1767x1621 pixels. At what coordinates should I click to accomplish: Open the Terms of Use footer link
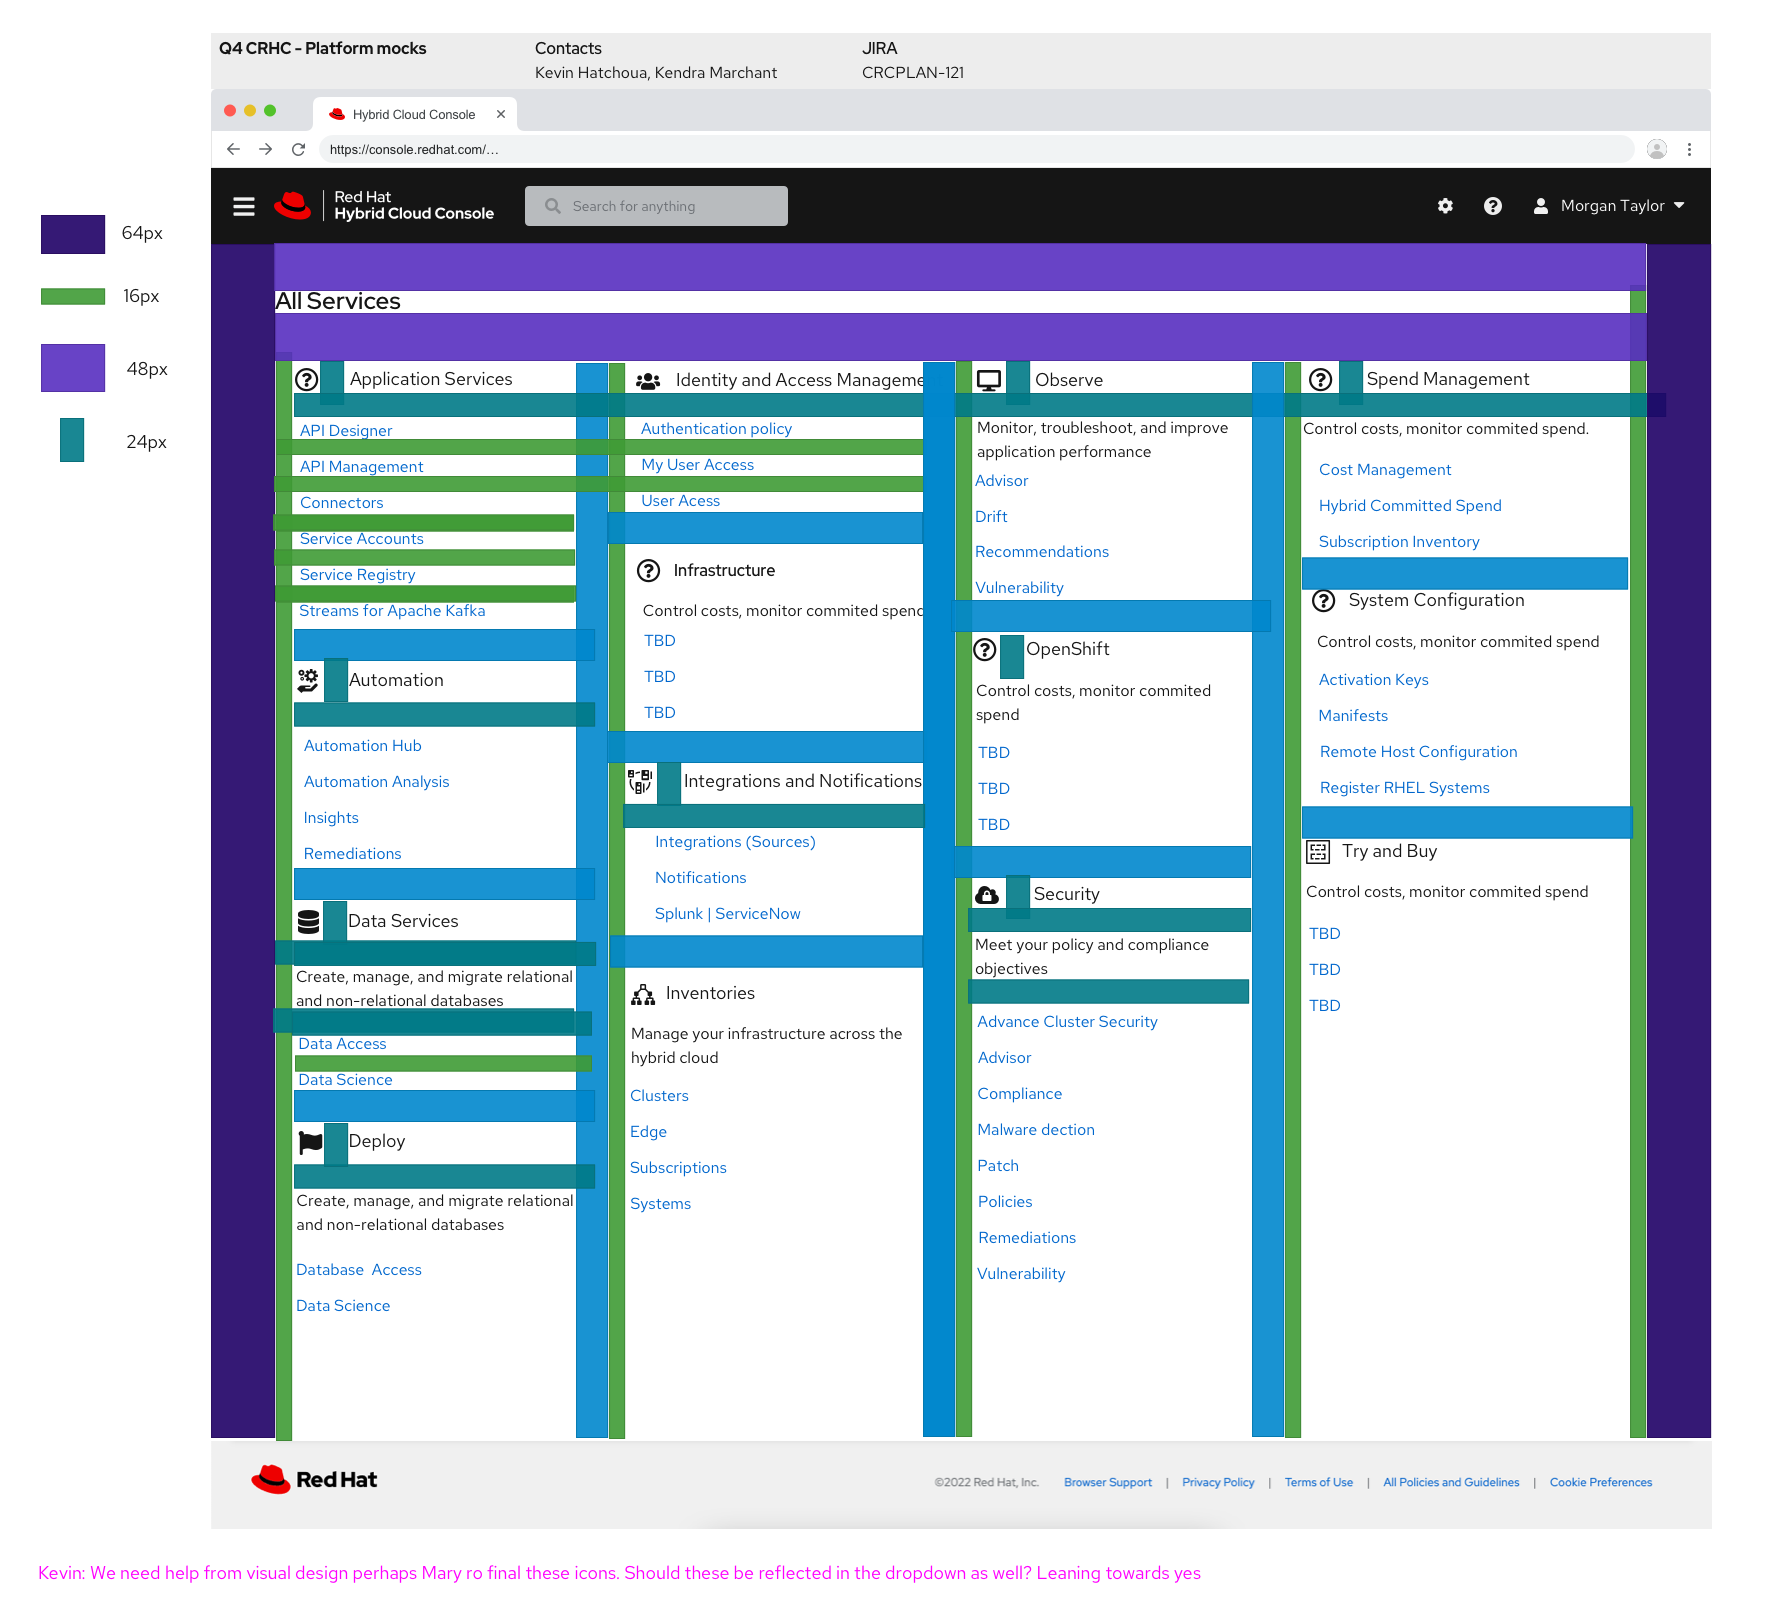click(x=1319, y=1482)
